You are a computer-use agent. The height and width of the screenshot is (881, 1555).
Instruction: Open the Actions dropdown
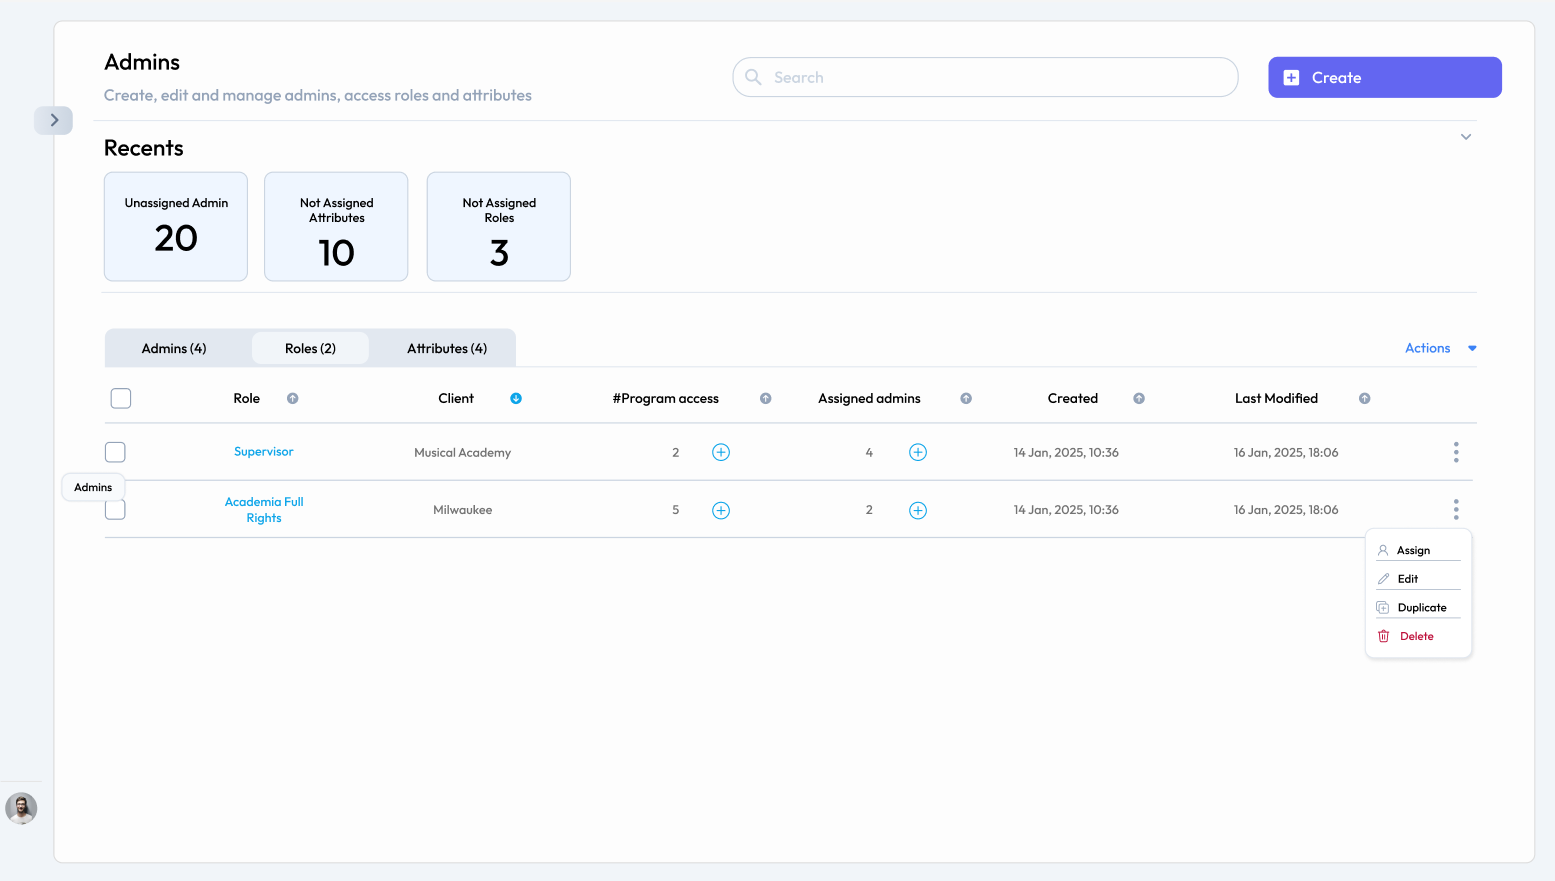tap(1440, 348)
